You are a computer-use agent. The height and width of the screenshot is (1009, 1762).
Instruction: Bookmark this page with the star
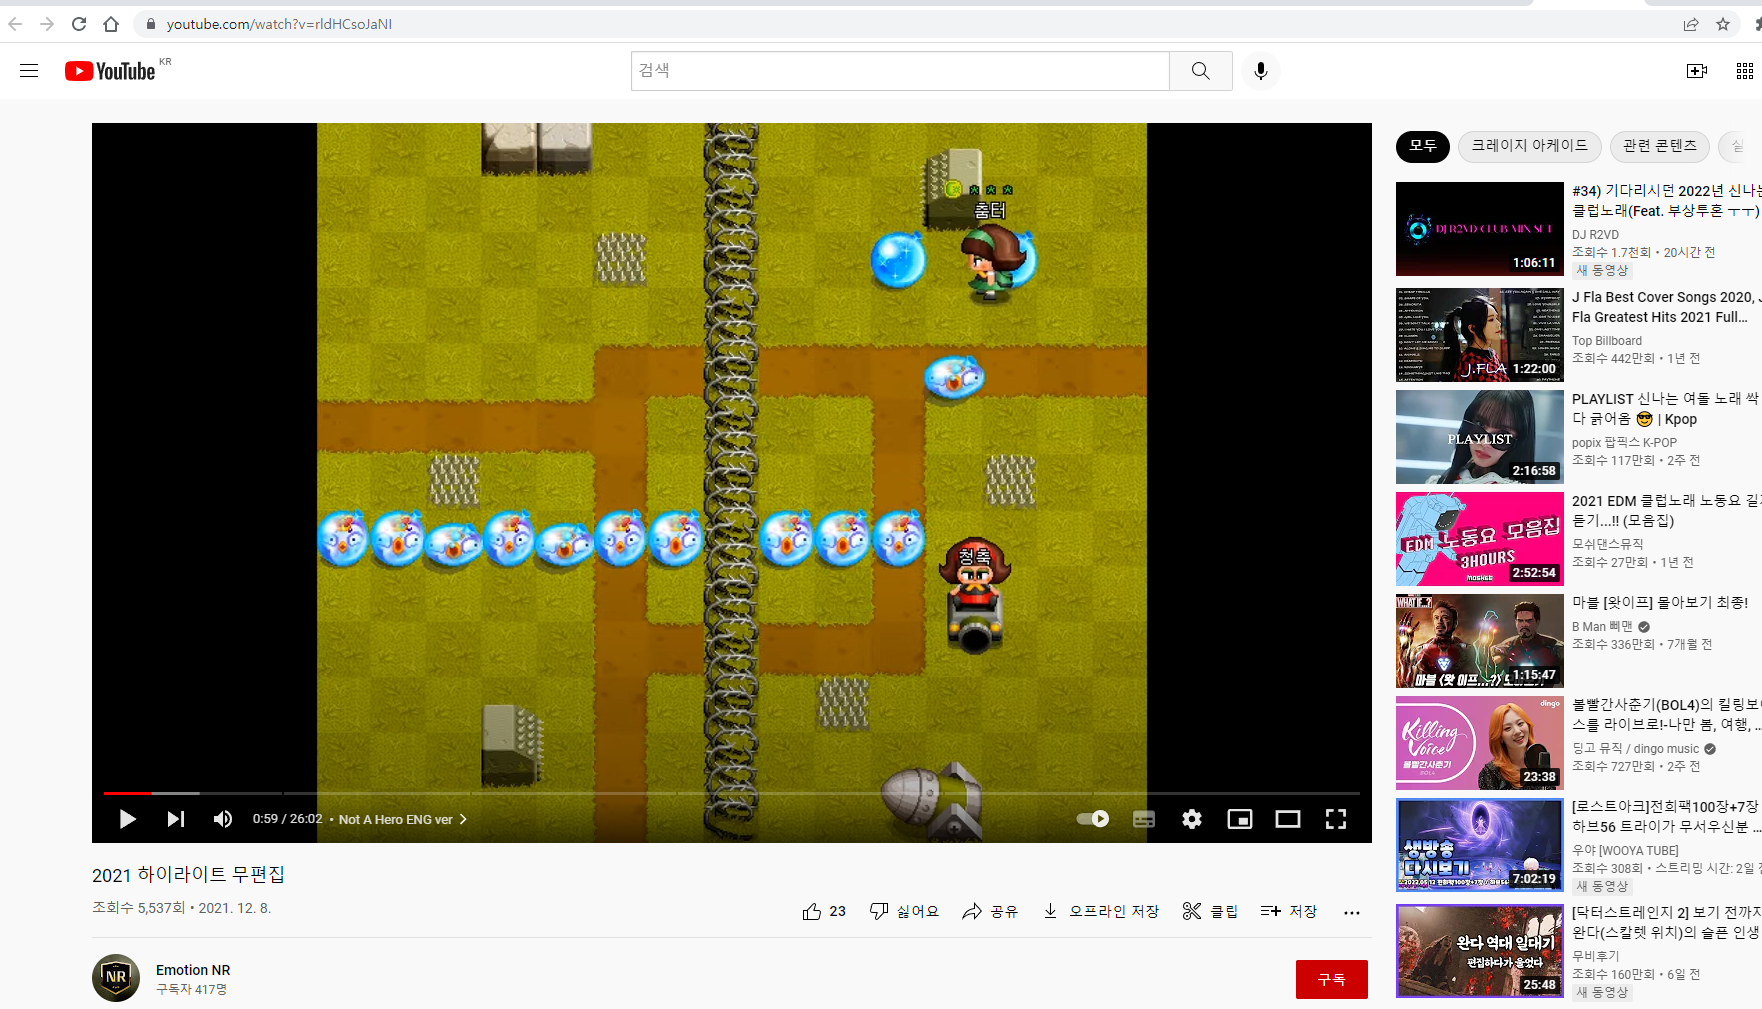[1723, 24]
